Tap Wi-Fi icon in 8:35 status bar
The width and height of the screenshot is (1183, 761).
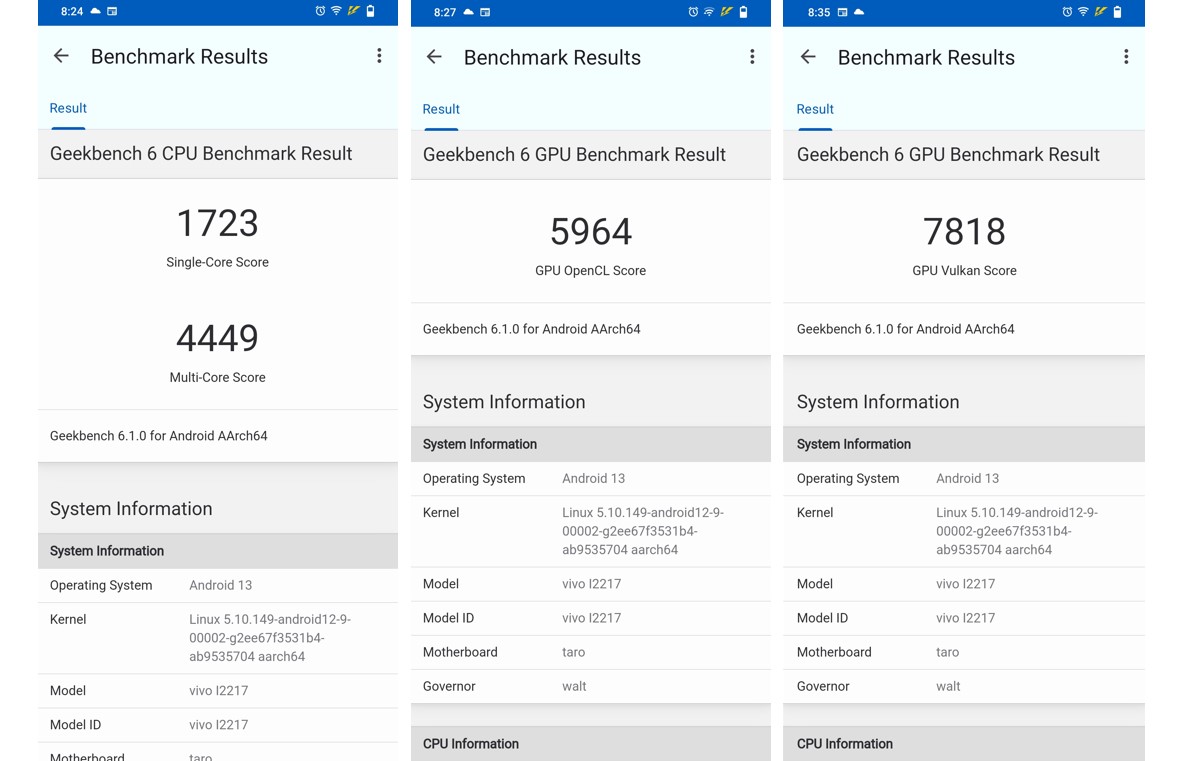point(1083,12)
